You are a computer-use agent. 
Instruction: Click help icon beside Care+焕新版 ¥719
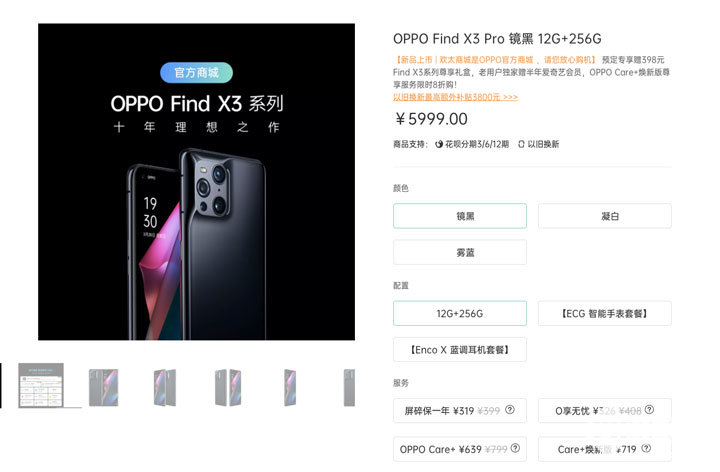(x=646, y=448)
